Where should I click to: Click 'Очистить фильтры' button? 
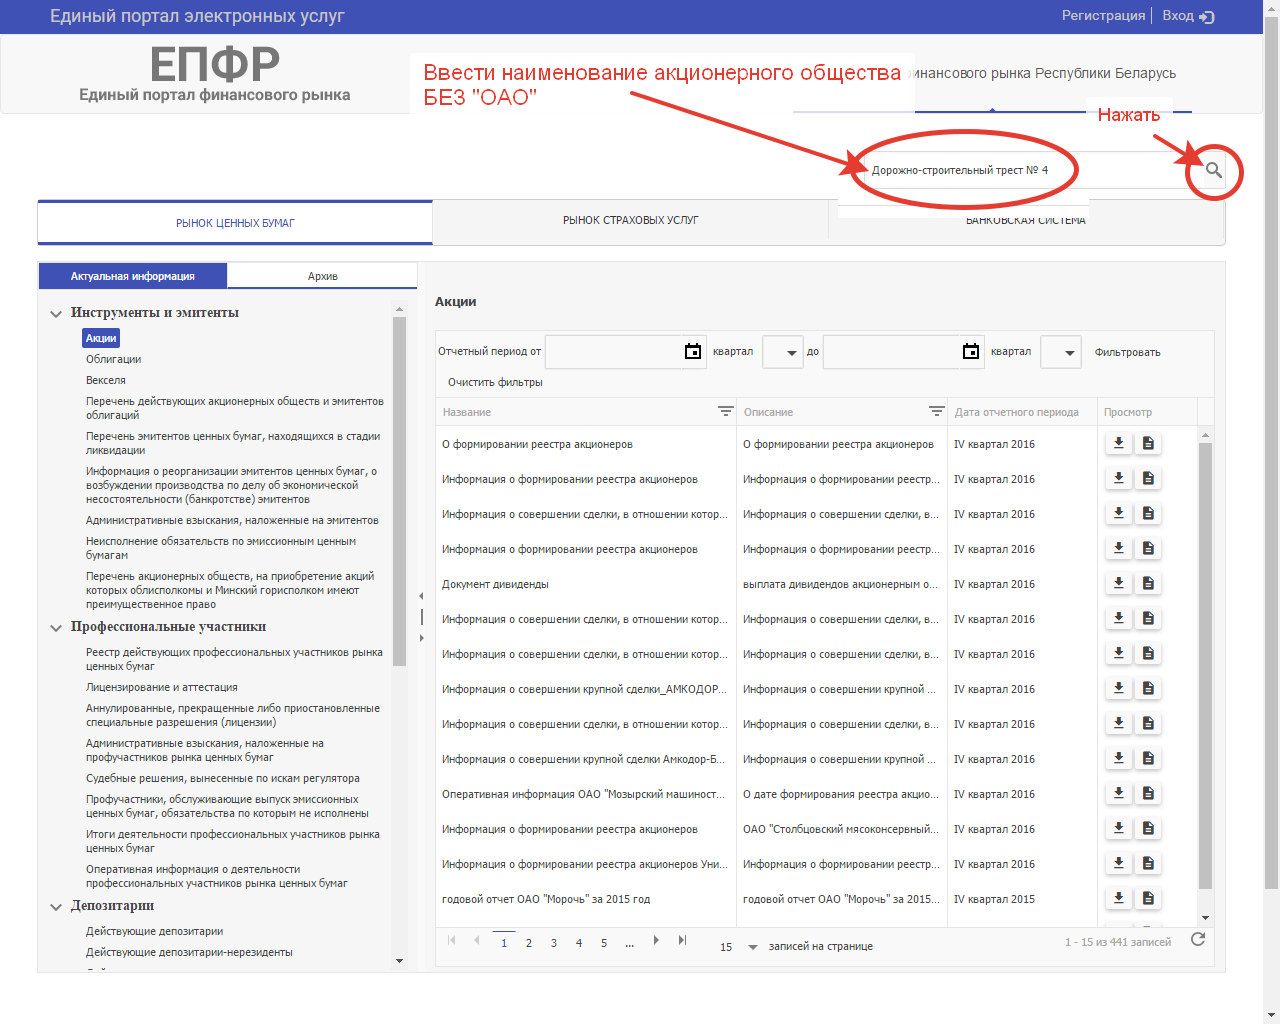[x=495, y=382]
